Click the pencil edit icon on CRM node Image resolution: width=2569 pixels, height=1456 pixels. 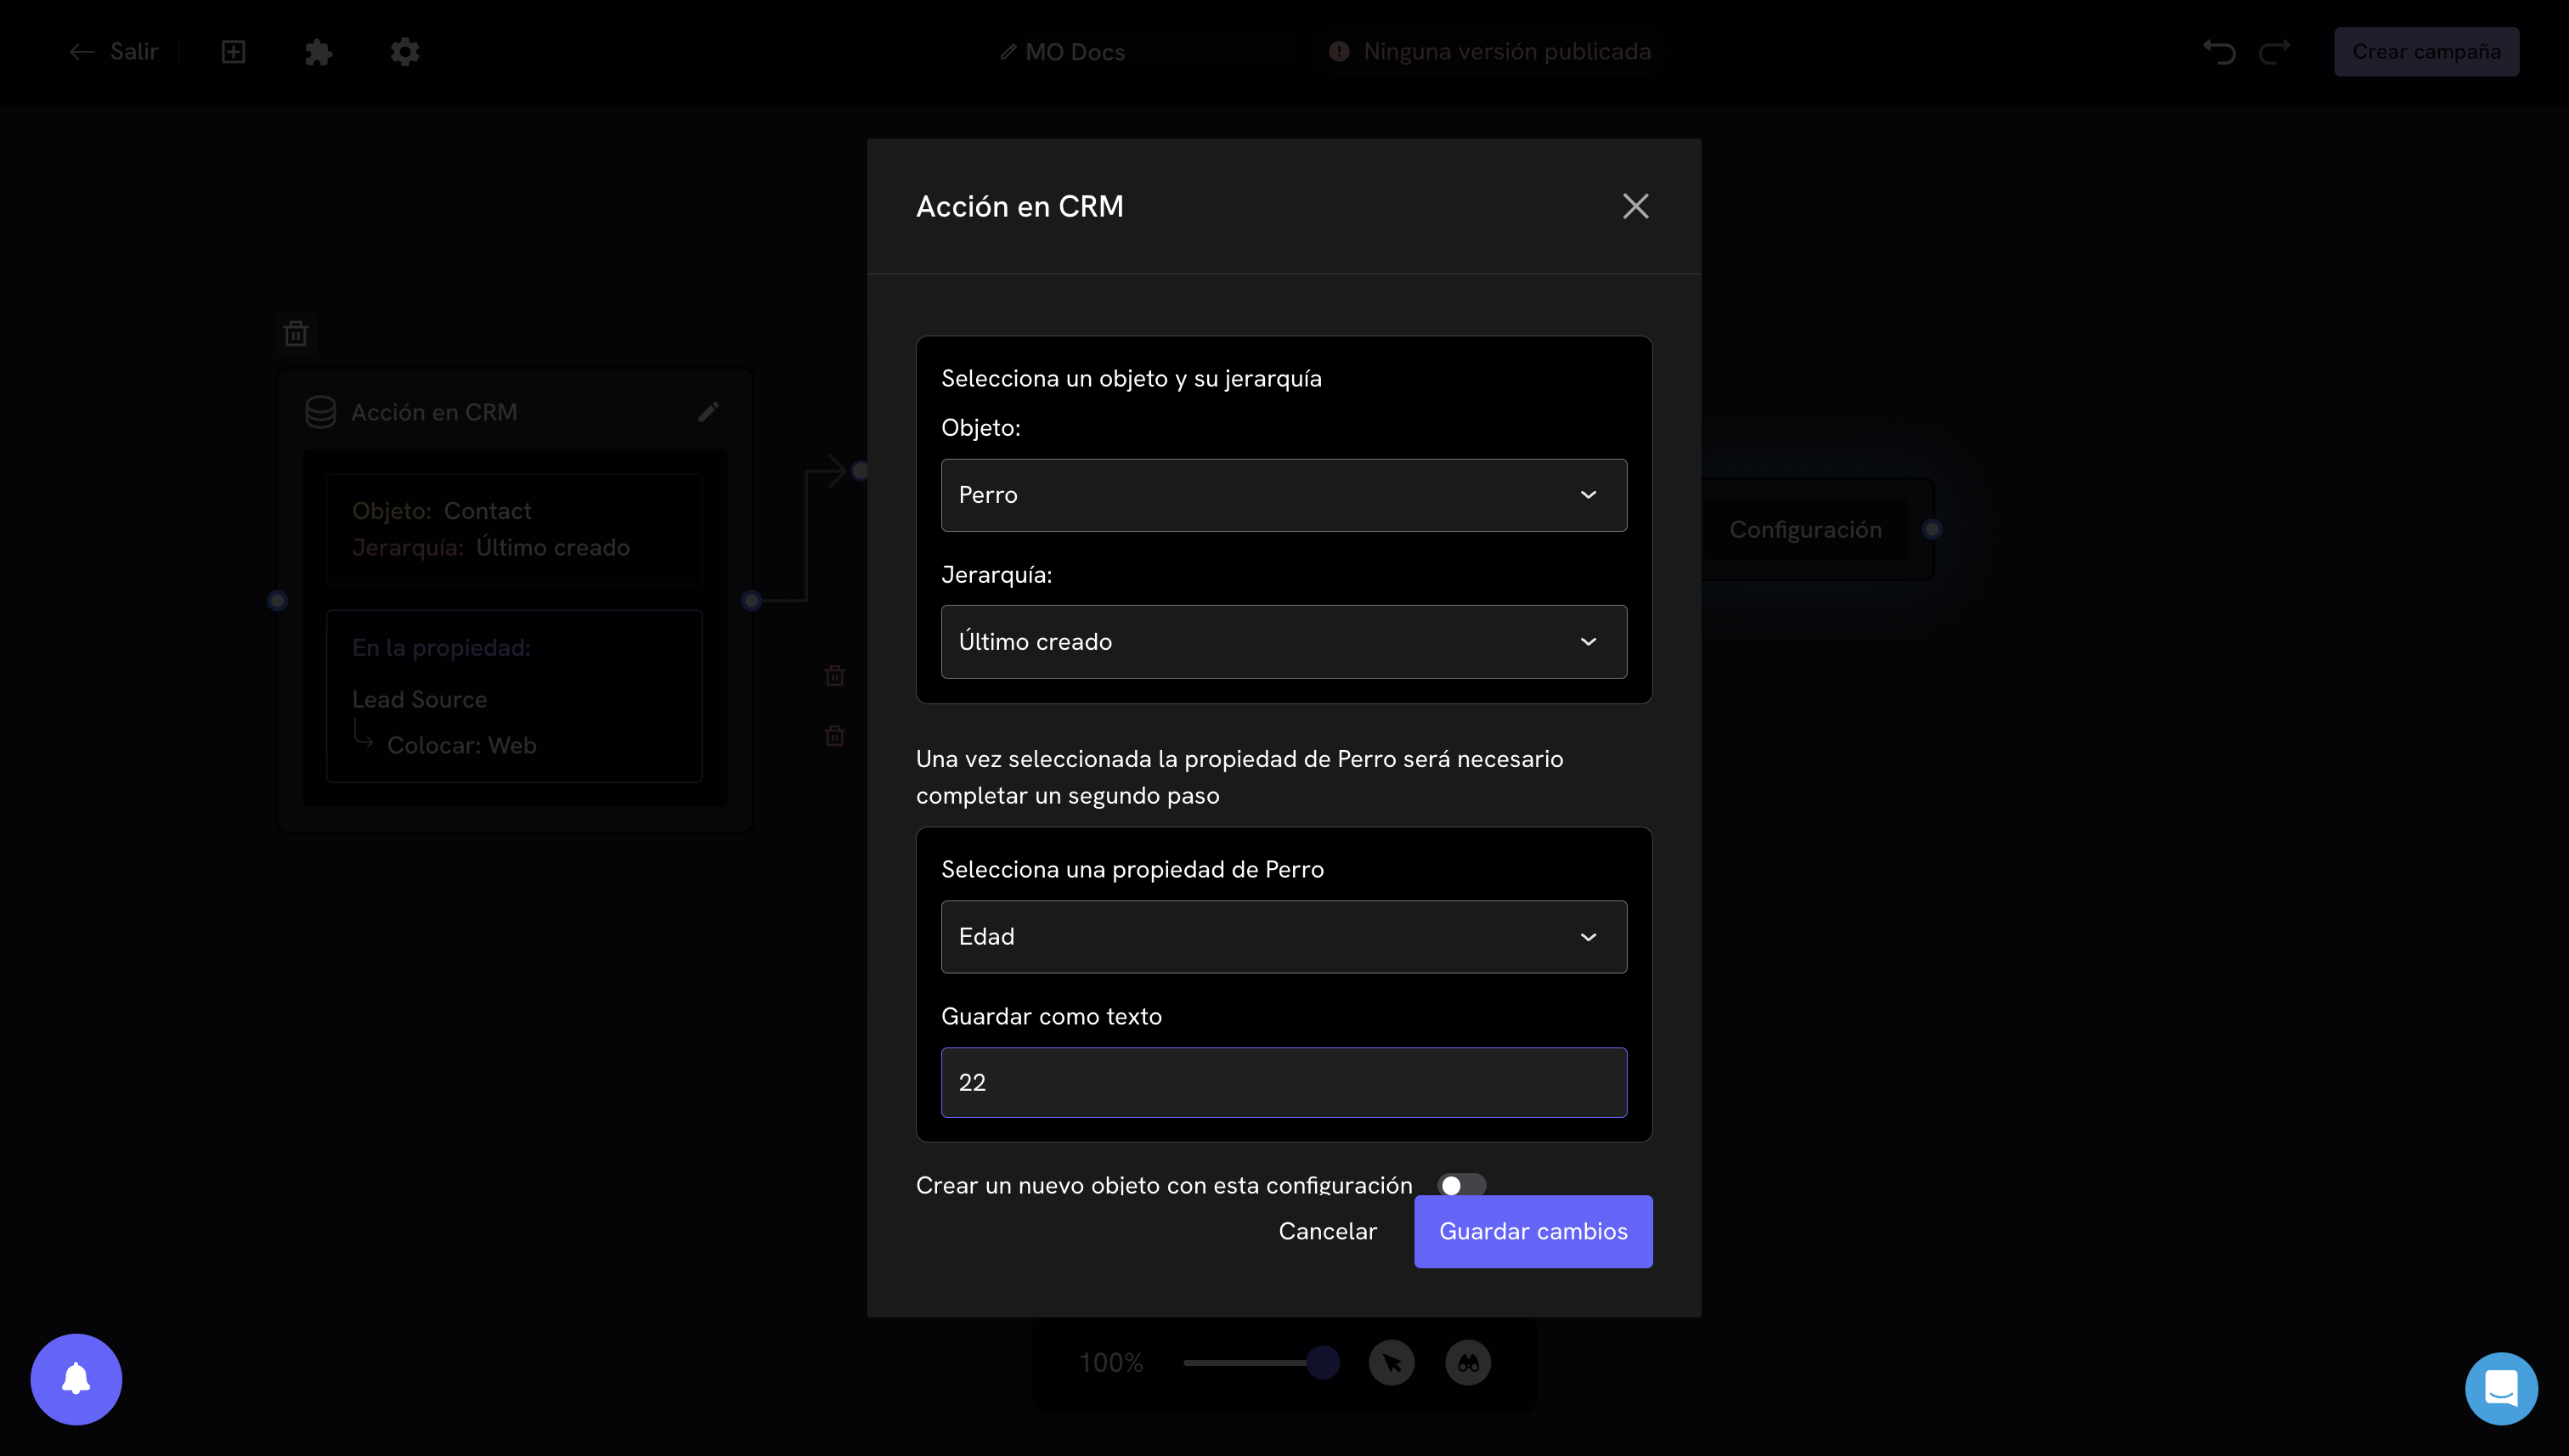[708, 412]
